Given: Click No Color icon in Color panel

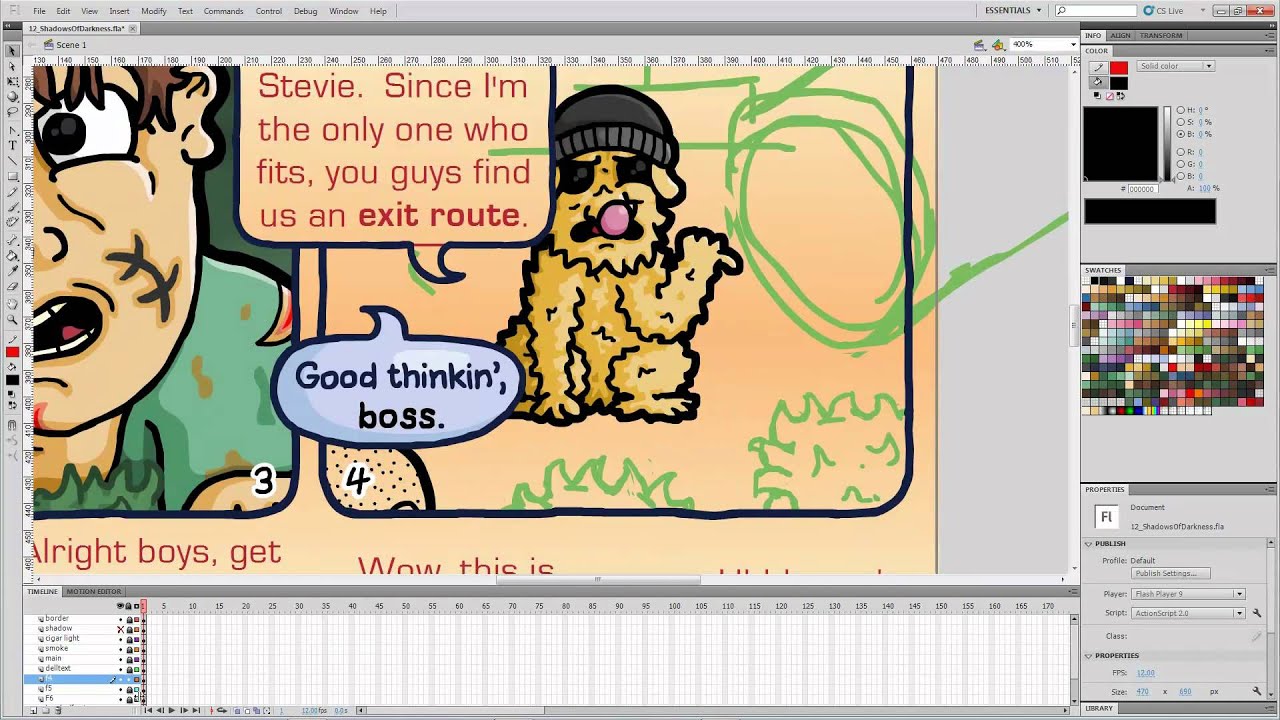Looking at the screenshot, I should click(x=1110, y=96).
